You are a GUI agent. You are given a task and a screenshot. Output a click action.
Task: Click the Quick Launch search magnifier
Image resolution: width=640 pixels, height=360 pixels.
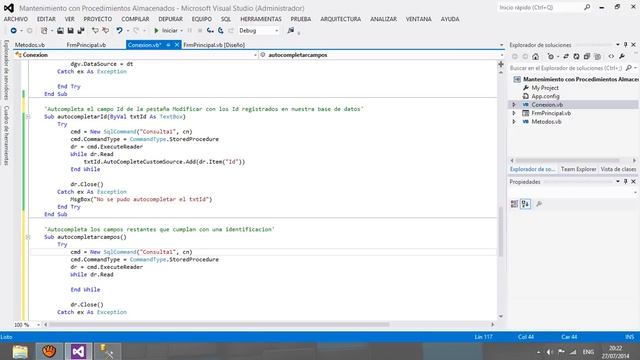587,7
